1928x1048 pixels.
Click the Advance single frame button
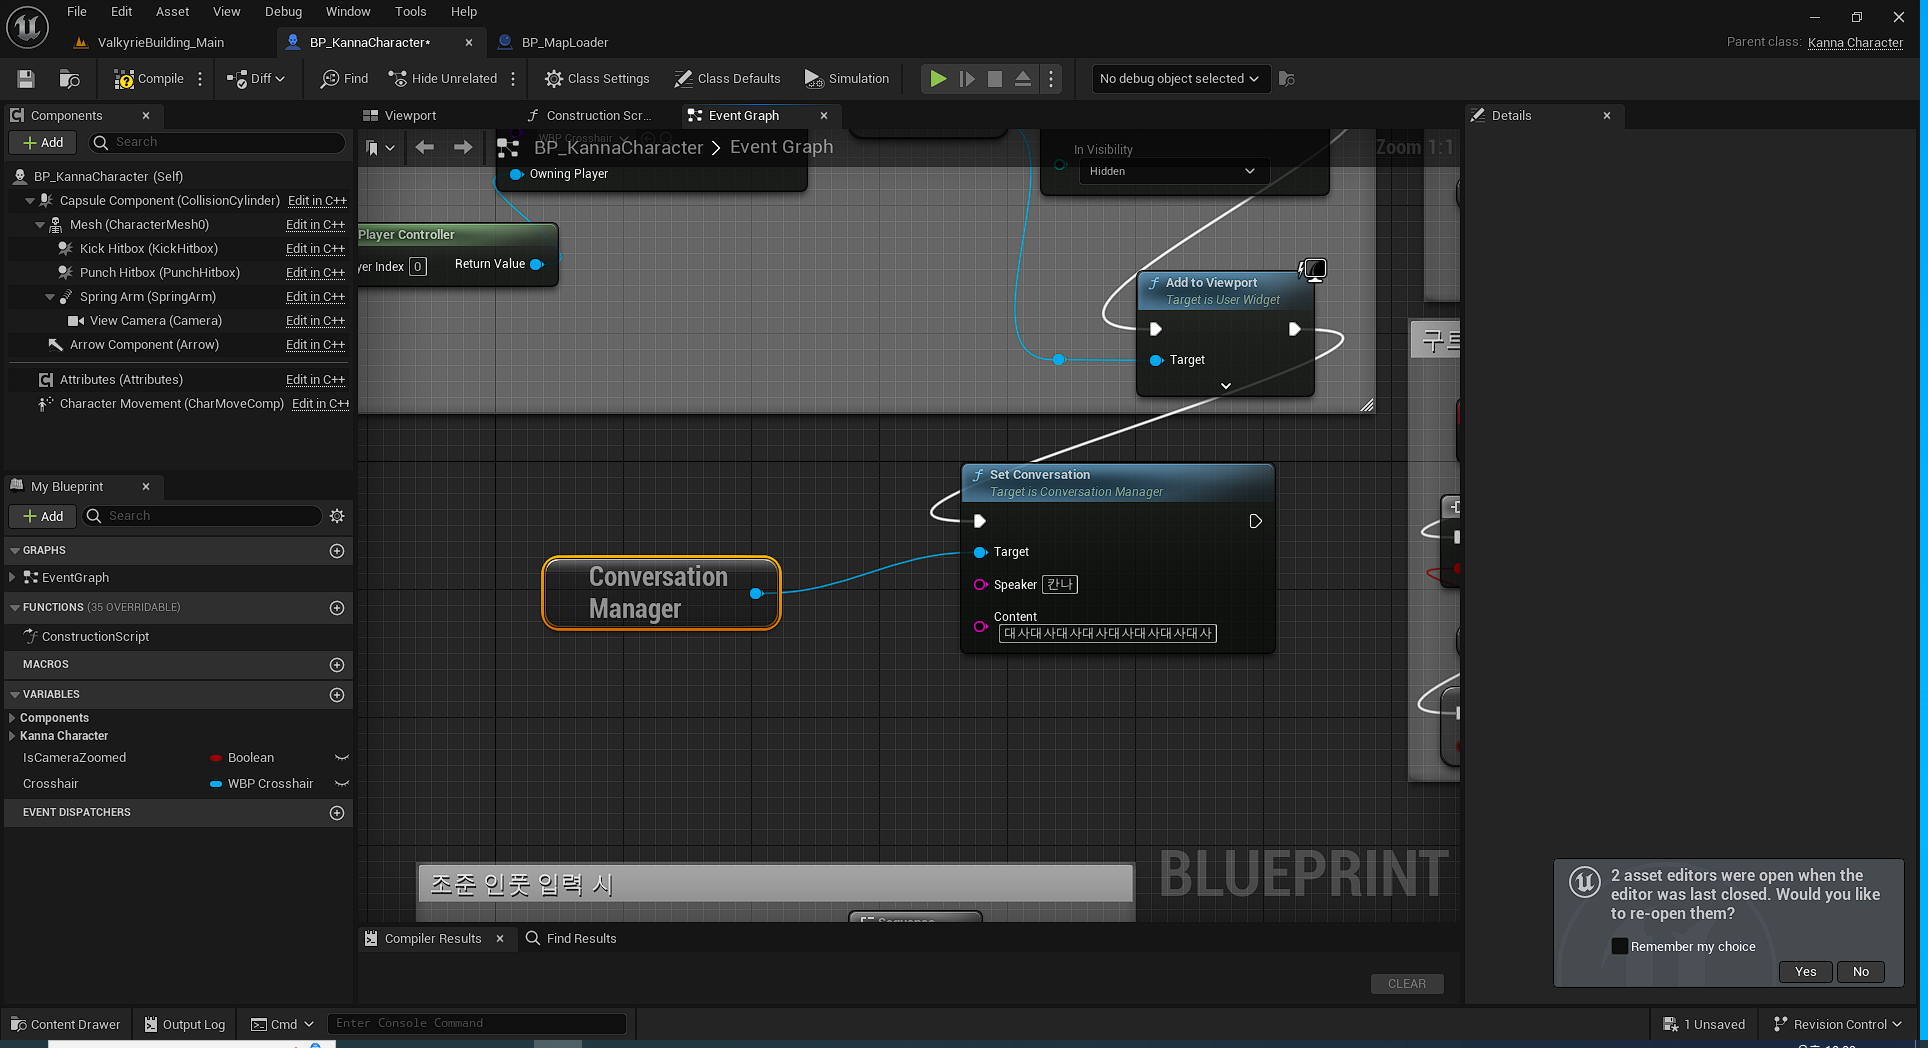pyautogui.click(x=967, y=79)
